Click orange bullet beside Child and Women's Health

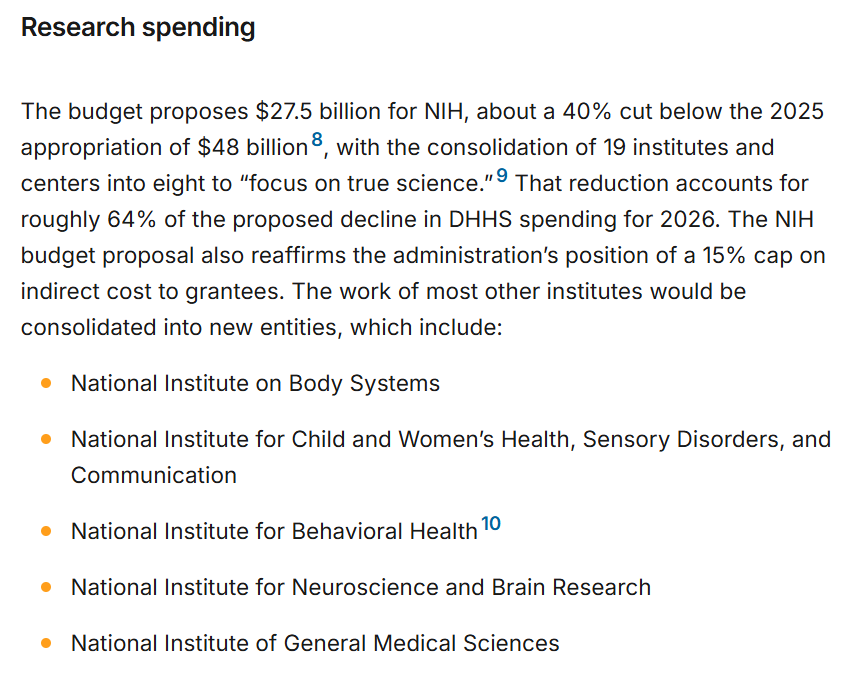coord(46,439)
